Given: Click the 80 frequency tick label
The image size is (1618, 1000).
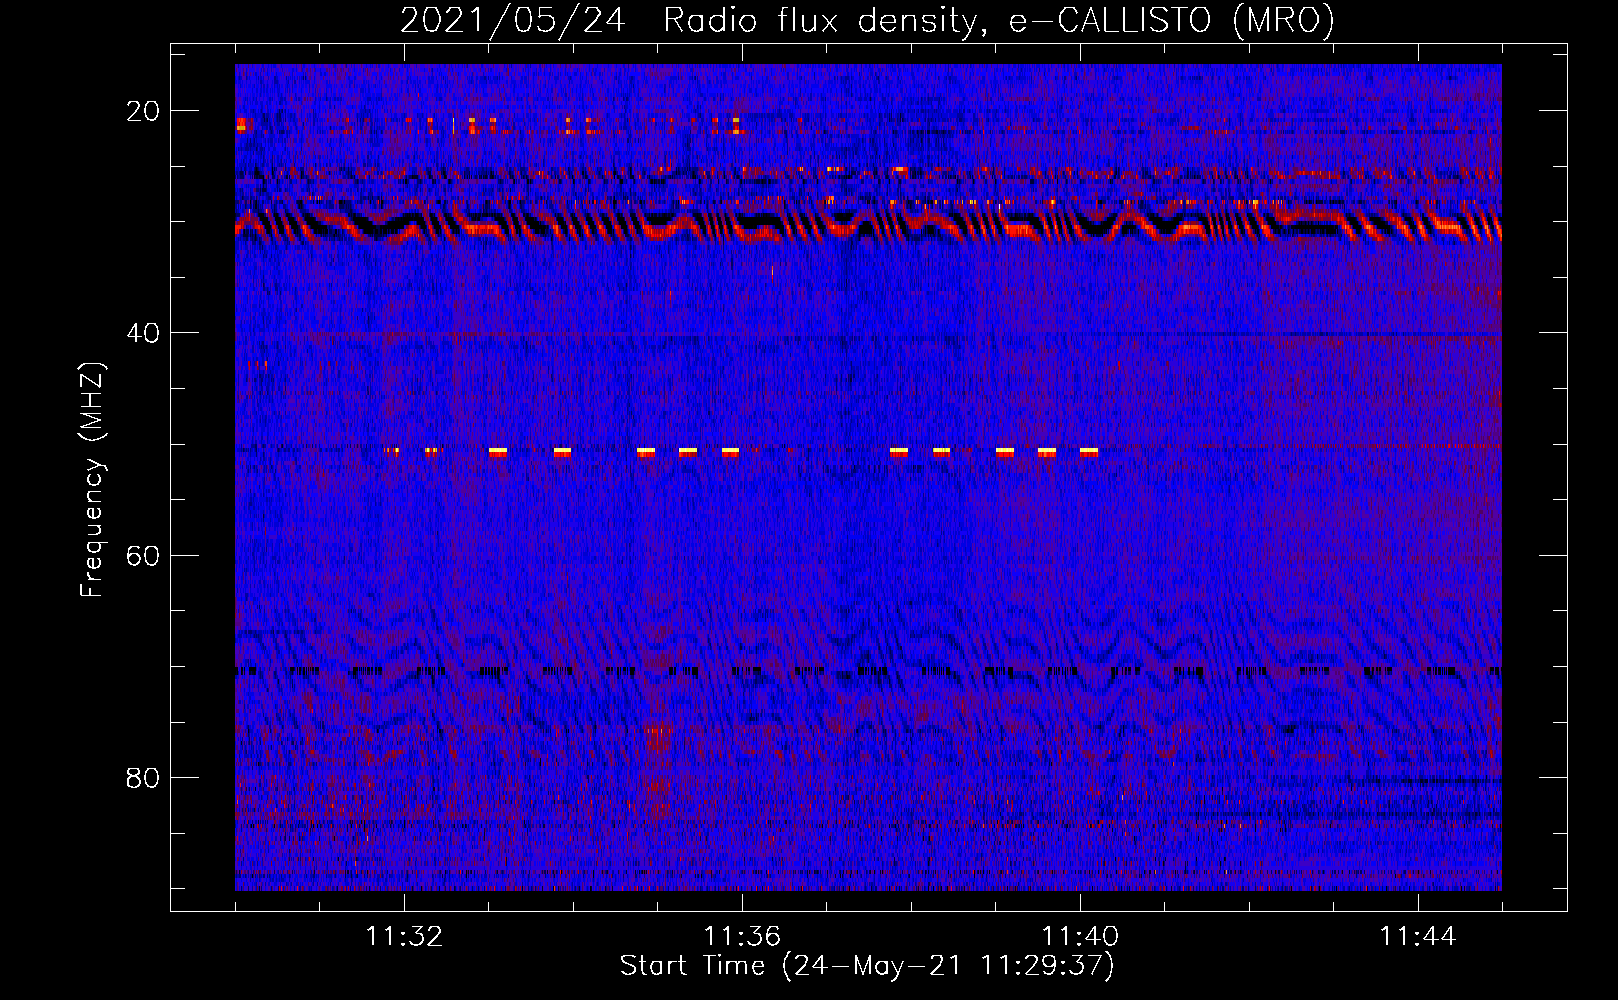Looking at the screenshot, I should click(x=144, y=778).
